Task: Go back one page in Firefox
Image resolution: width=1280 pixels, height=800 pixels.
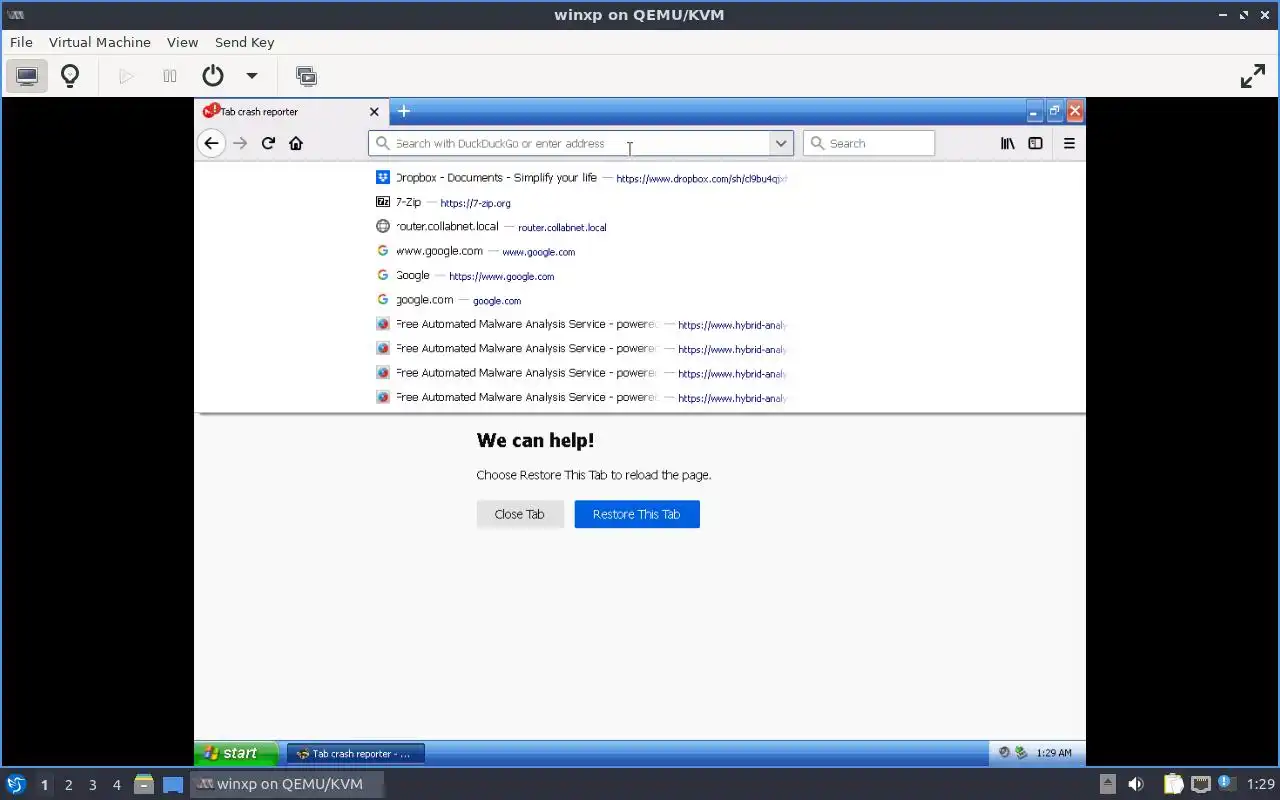Action: pos(211,143)
